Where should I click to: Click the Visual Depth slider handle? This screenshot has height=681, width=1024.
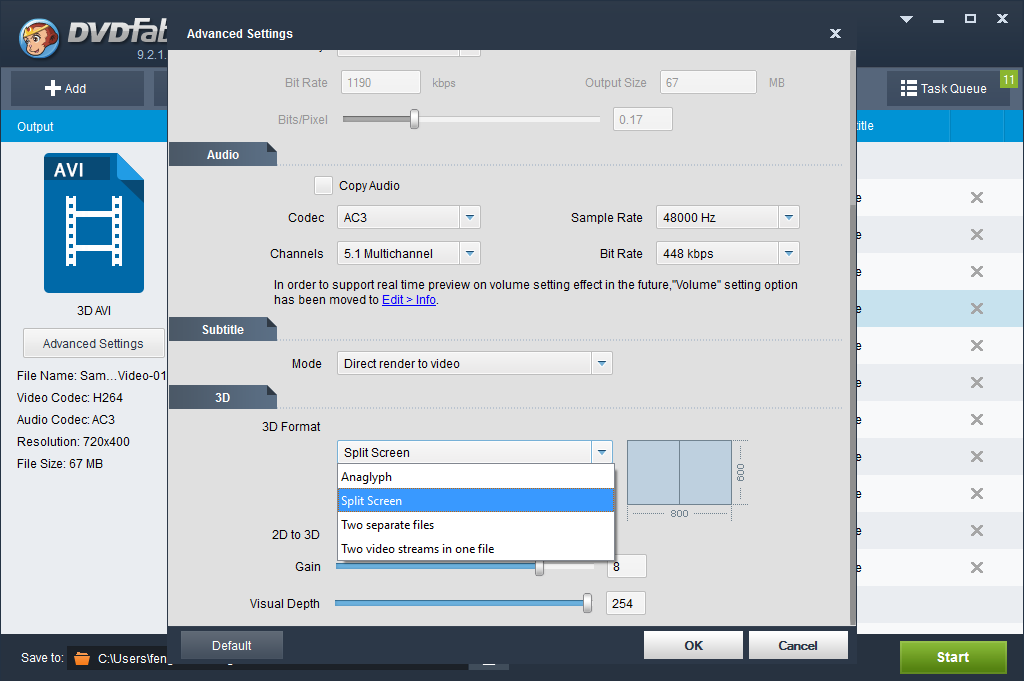[x=588, y=603]
